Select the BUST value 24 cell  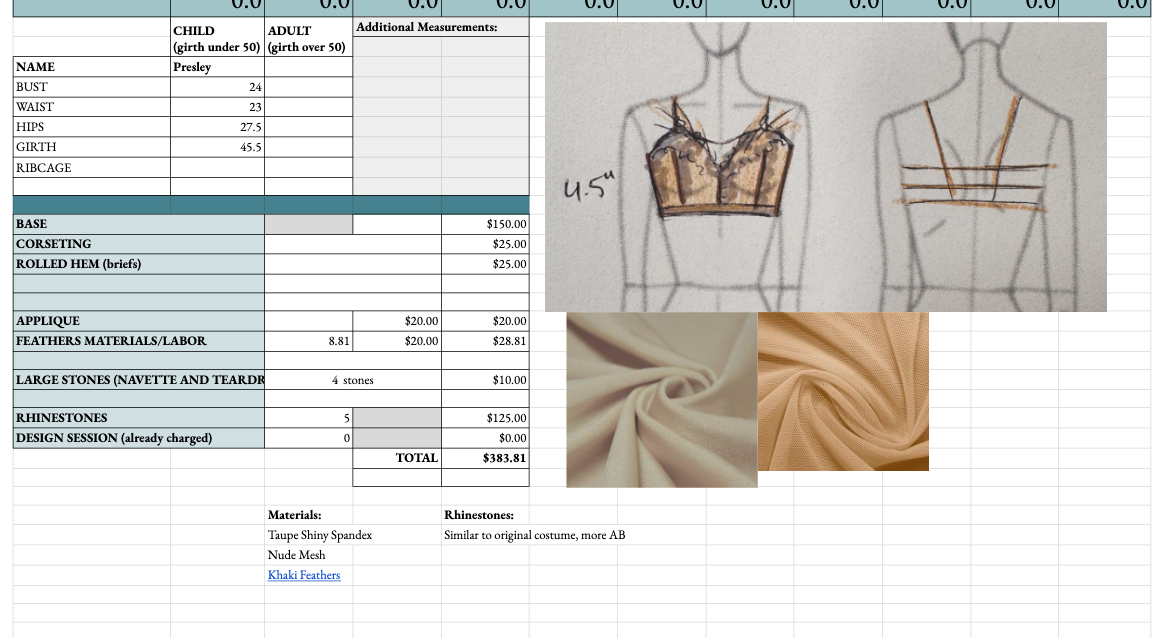[x=217, y=87]
